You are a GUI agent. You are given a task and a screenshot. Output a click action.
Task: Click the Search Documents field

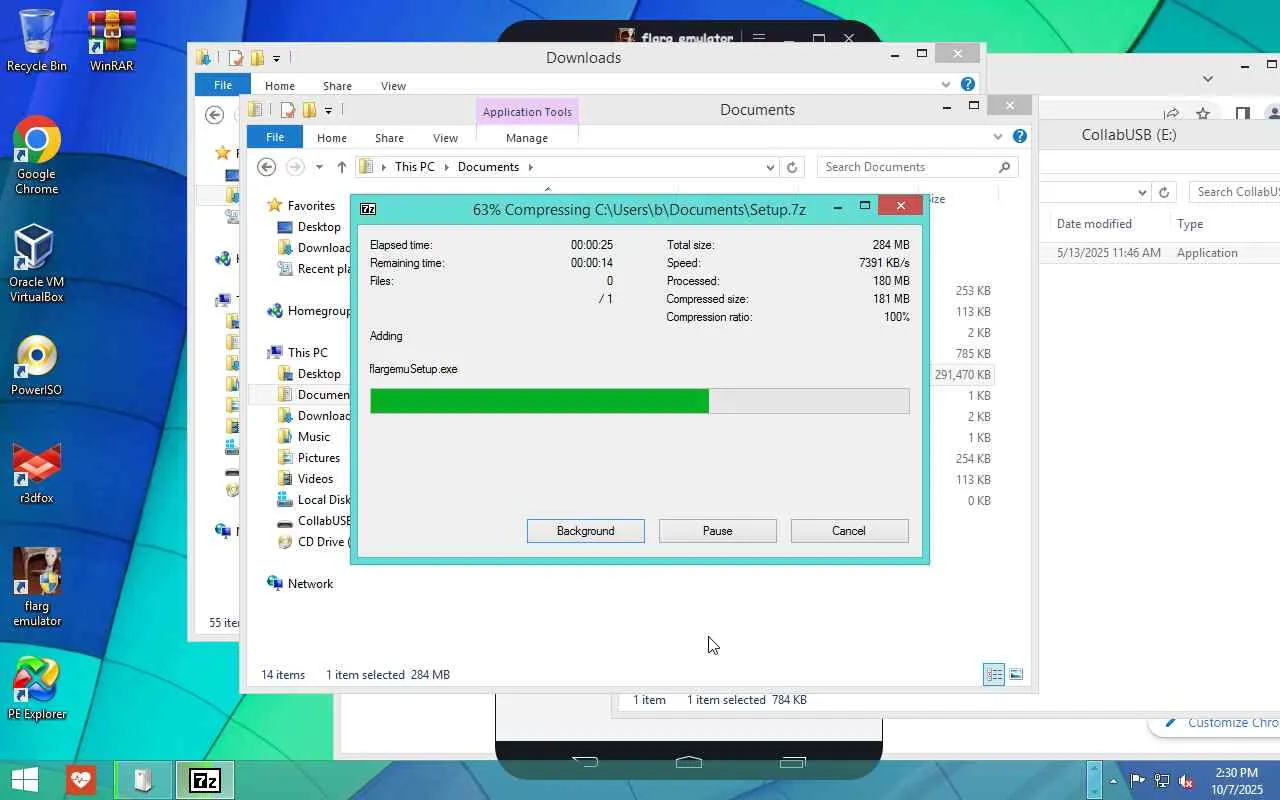pyautogui.click(x=917, y=167)
